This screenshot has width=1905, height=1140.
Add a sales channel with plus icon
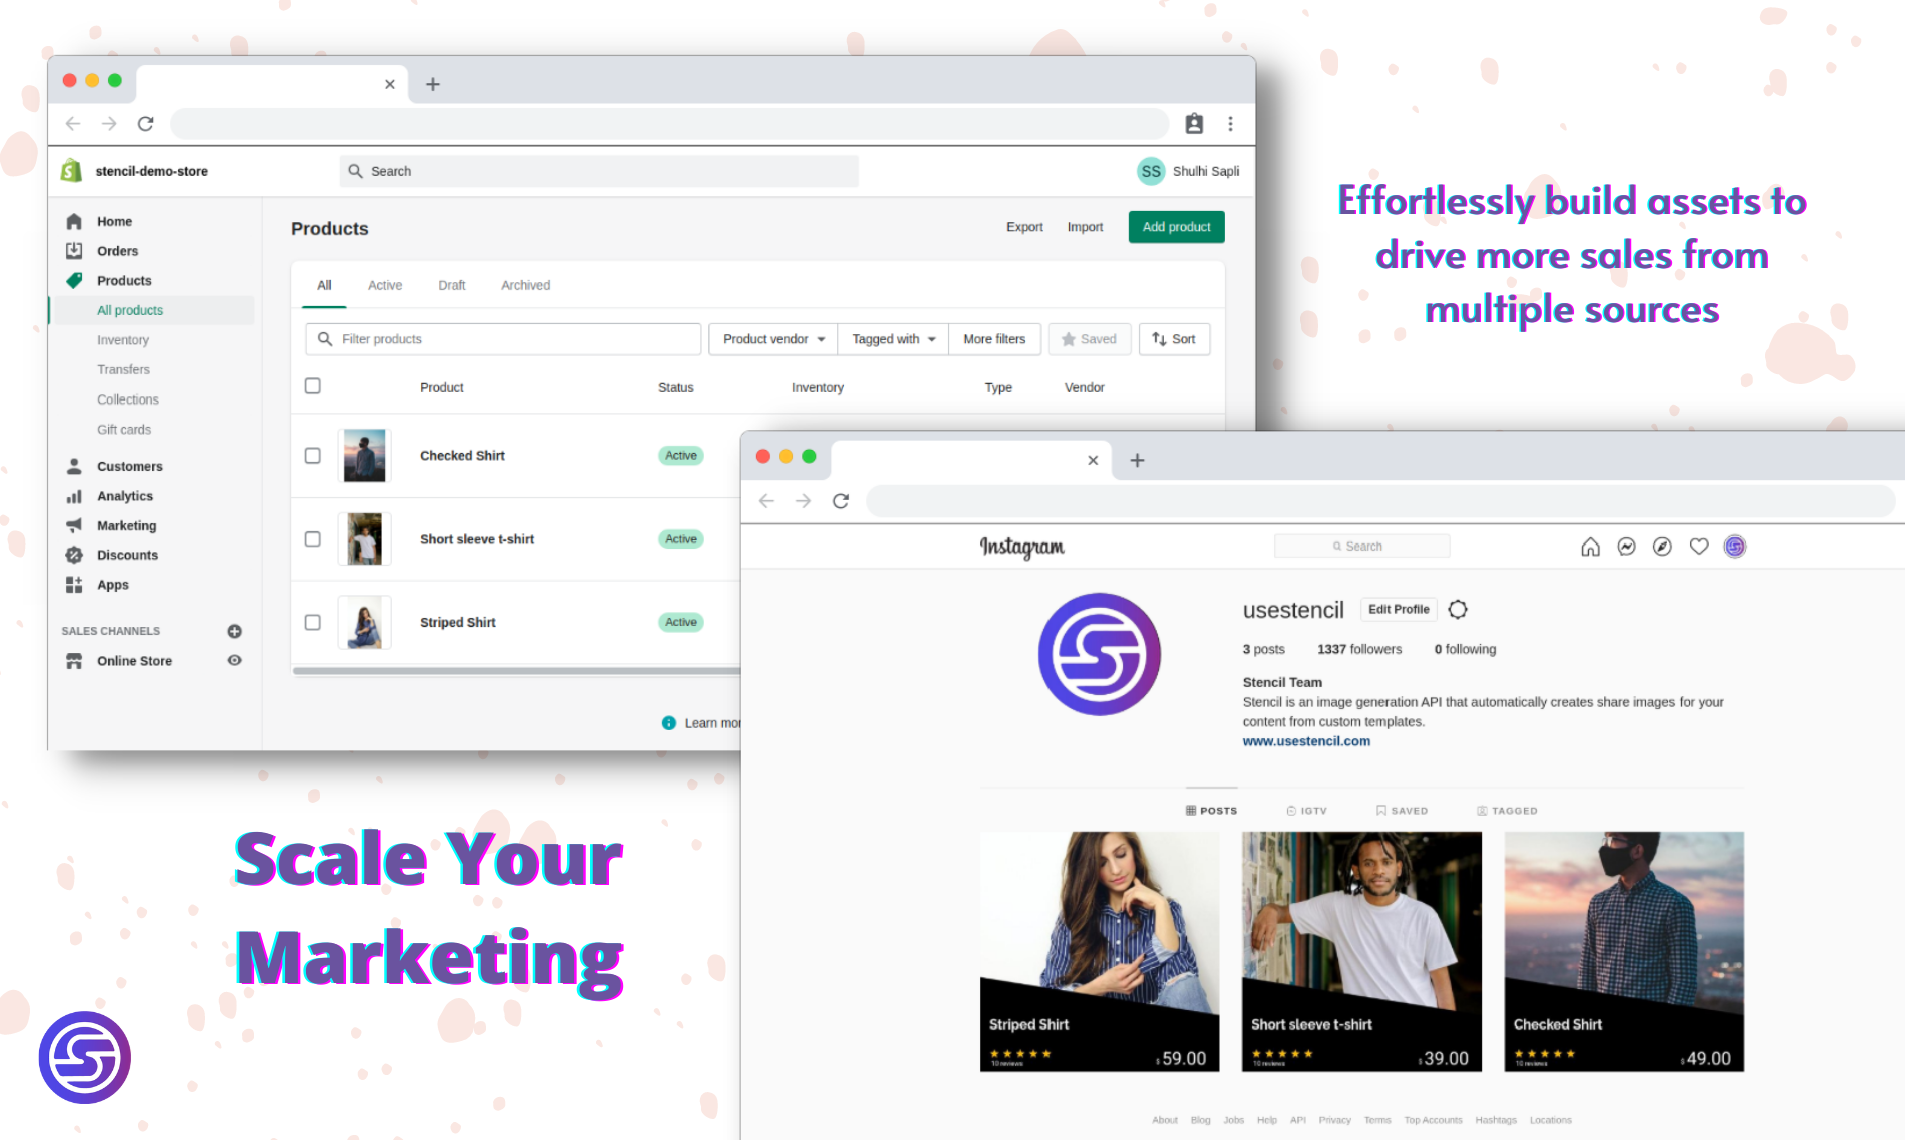pyautogui.click(x=234, y=631)
